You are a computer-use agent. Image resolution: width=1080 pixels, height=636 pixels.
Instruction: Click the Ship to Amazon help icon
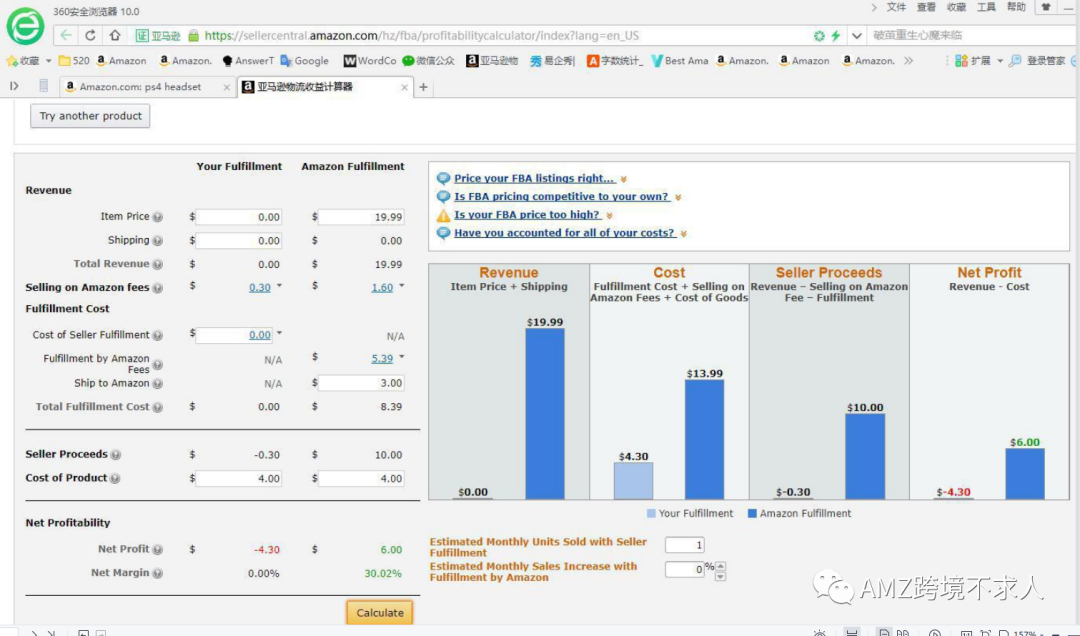point(158,384)
